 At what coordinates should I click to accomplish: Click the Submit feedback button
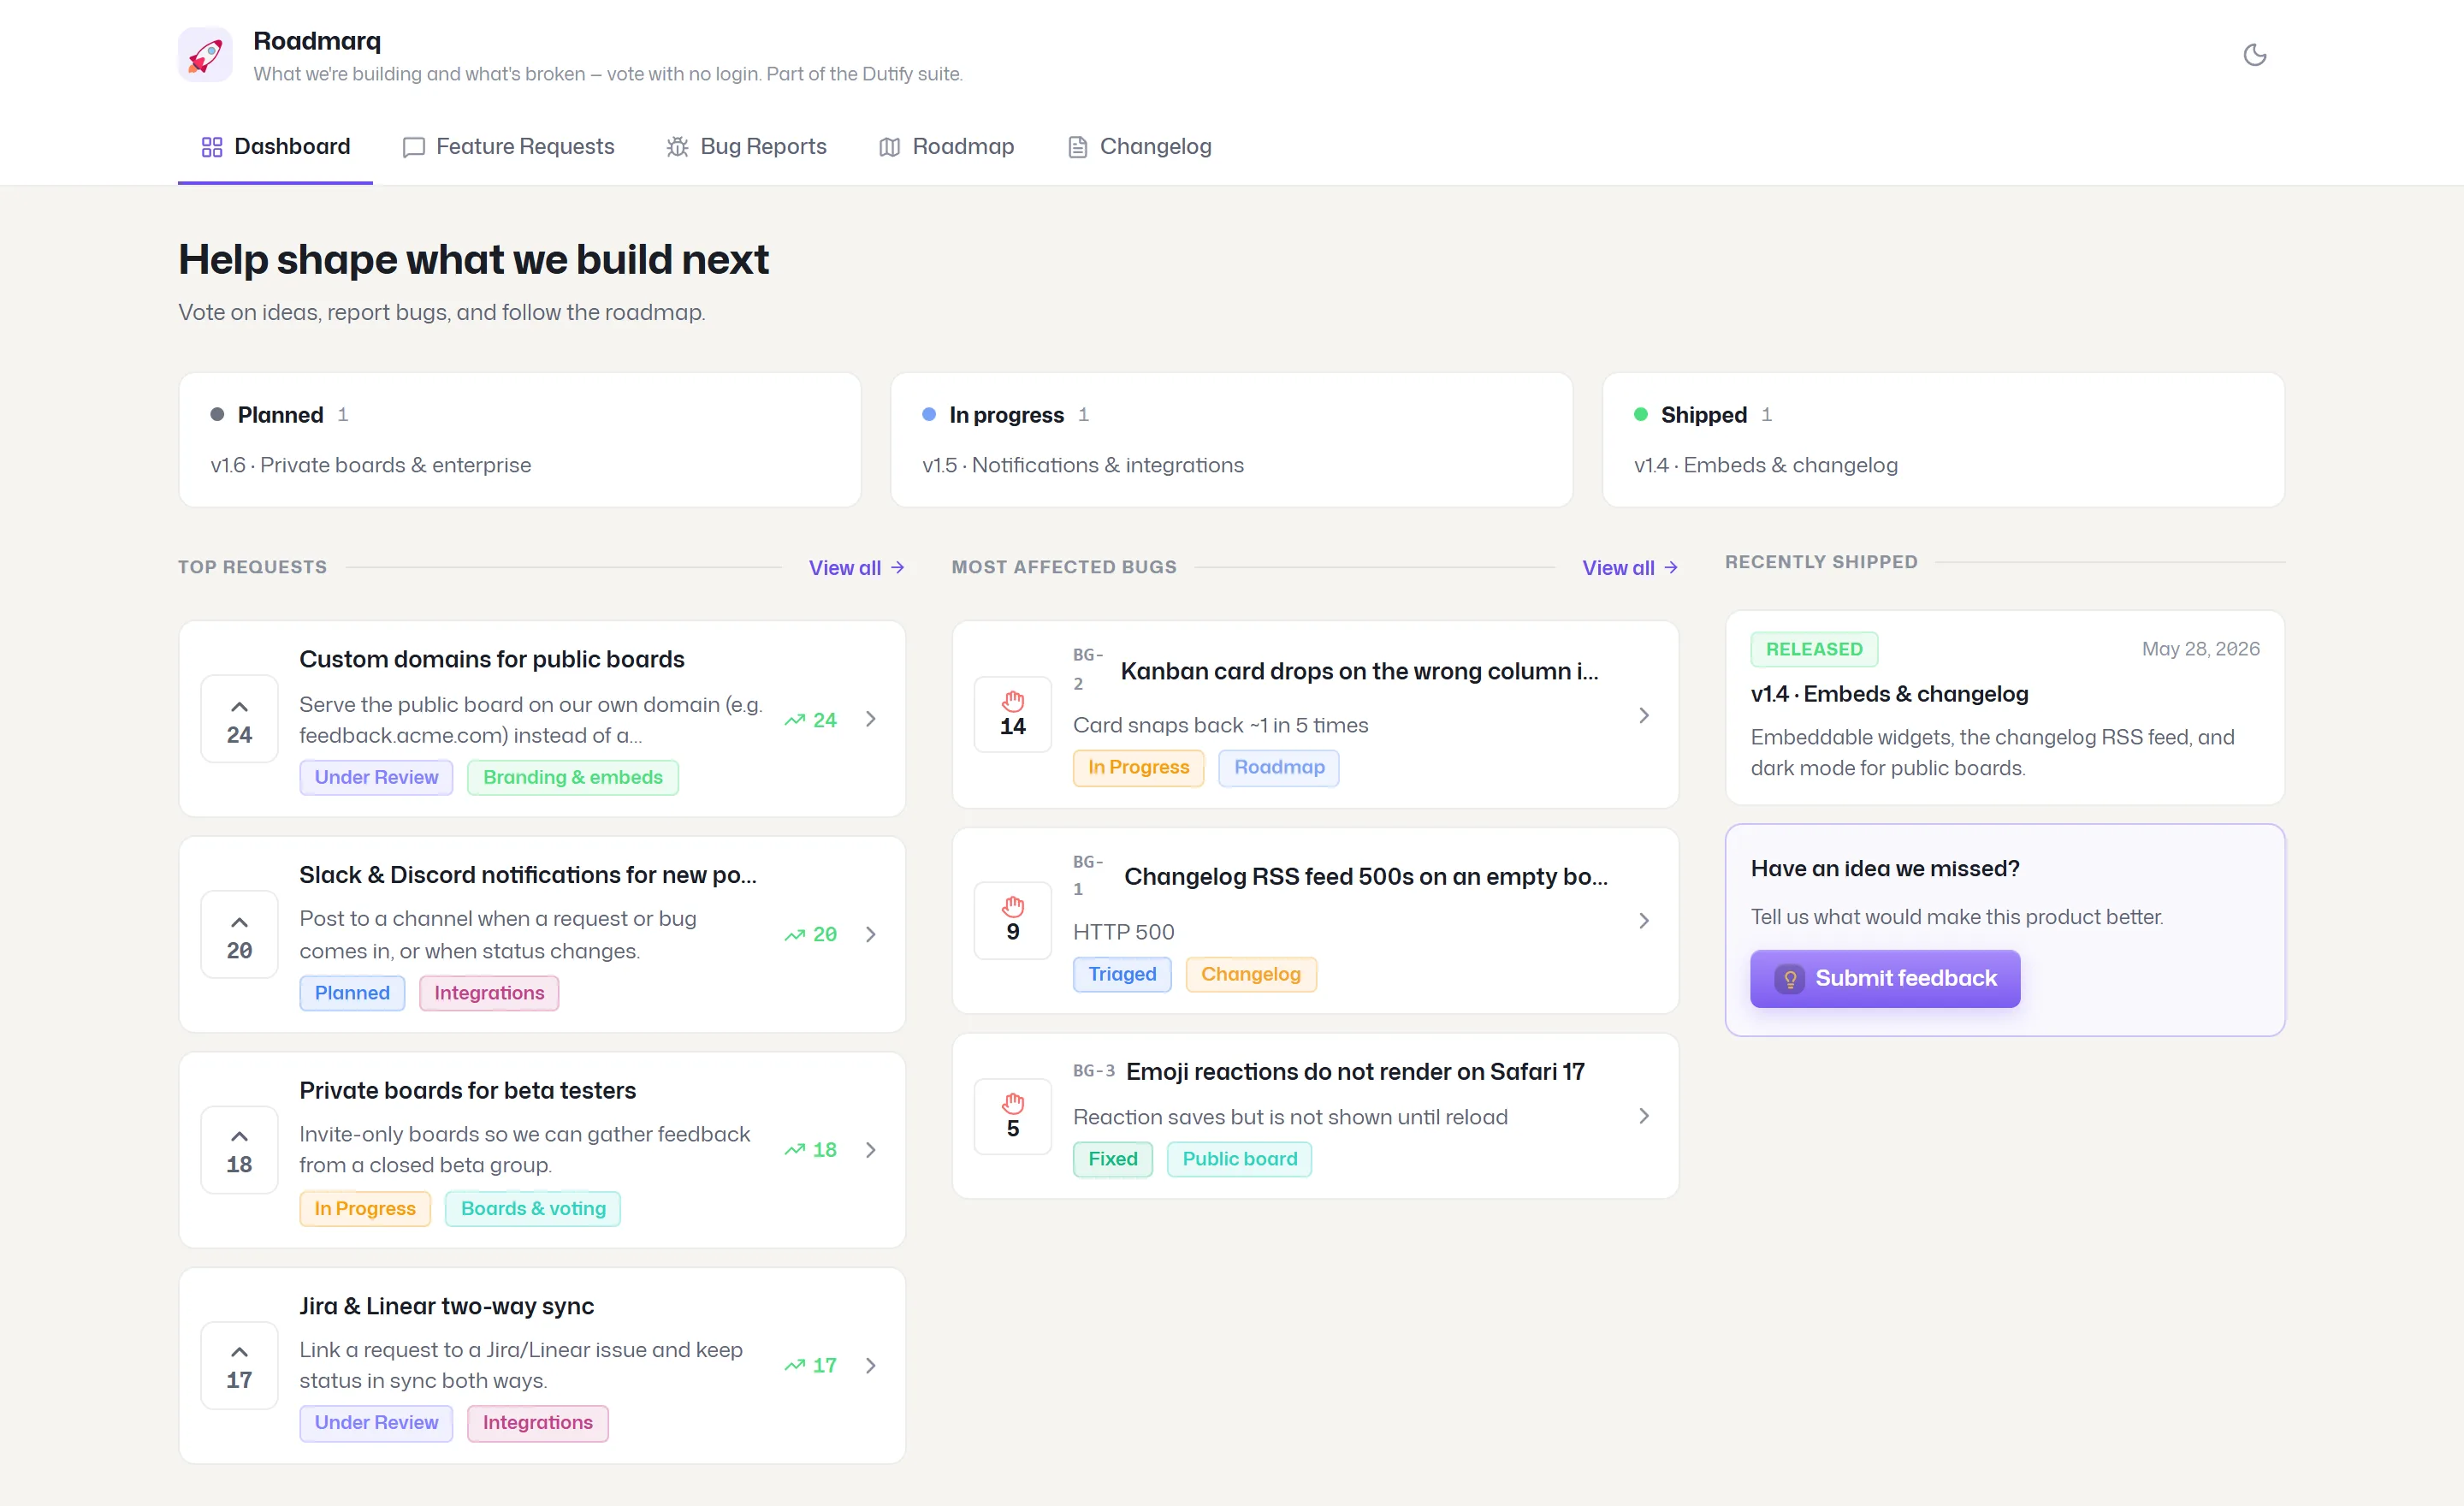[1885, 979]
